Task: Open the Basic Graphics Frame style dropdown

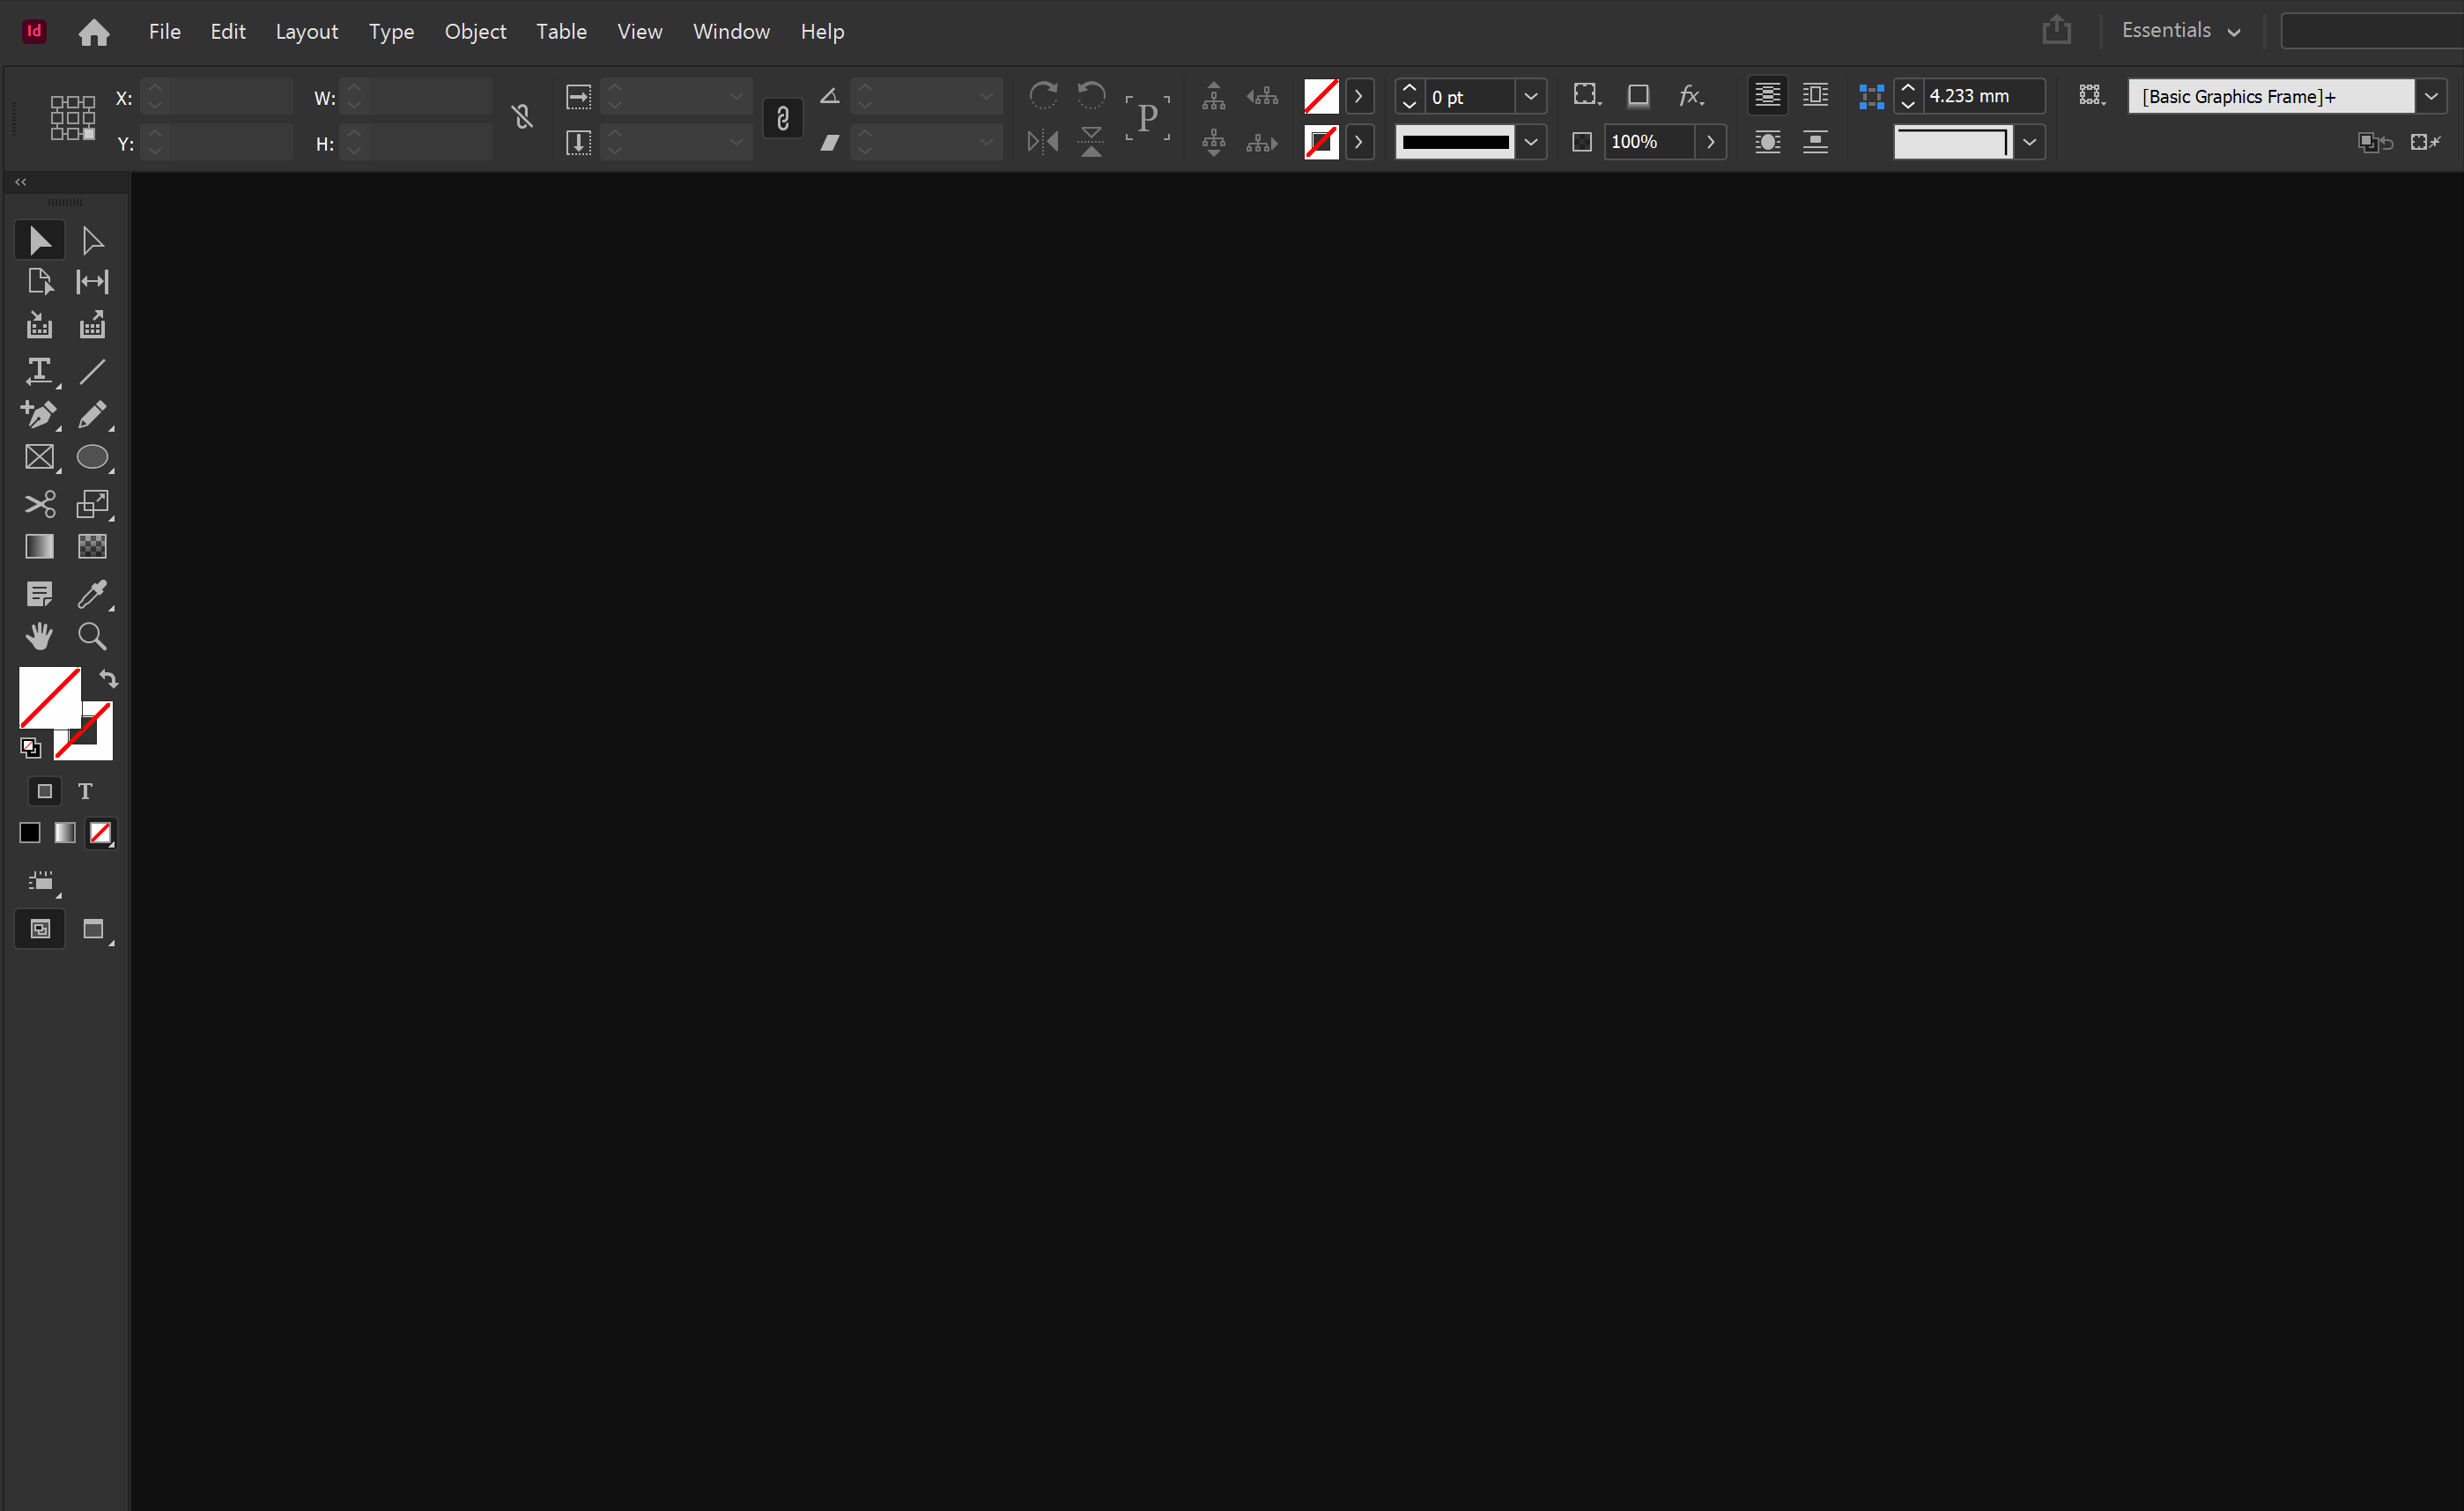Action: 2431,97
